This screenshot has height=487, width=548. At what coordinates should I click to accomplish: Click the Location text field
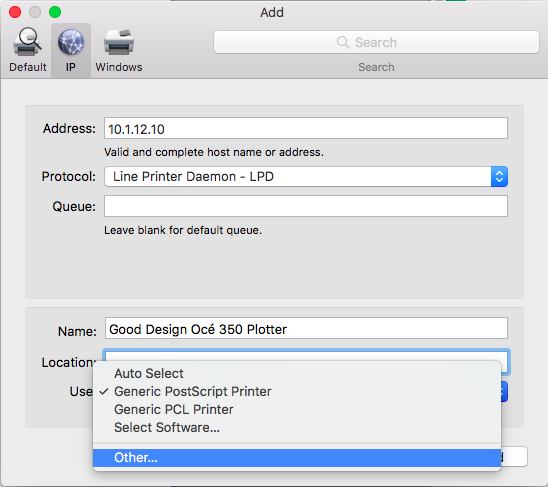(306, 355)
